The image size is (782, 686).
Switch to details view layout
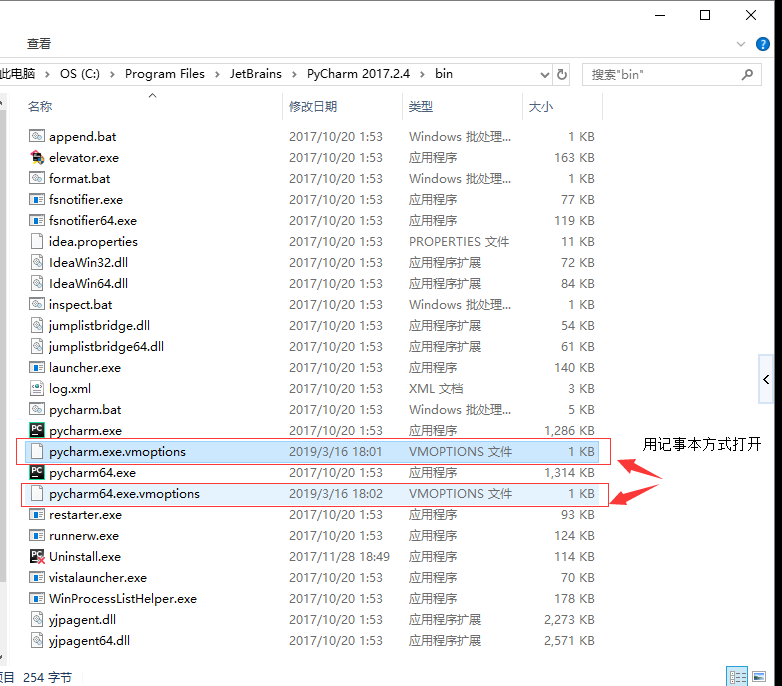[737, 677]
